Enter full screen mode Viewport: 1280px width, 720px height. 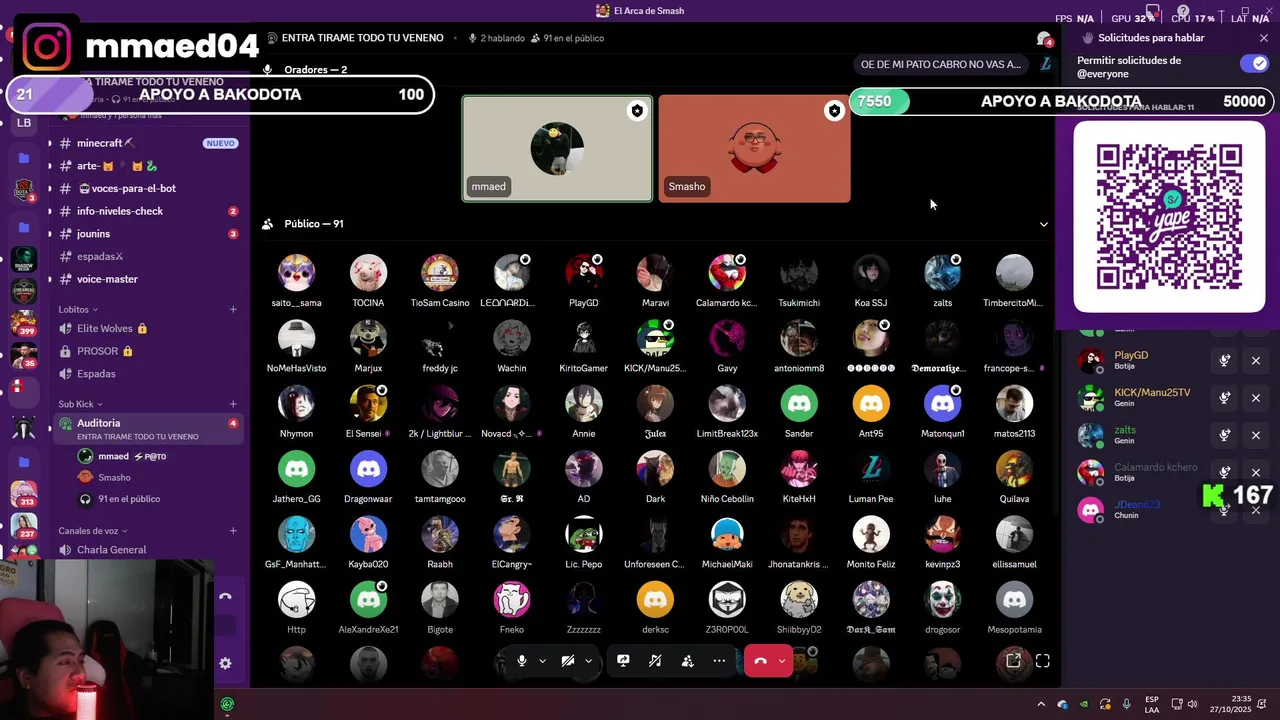1043,661
